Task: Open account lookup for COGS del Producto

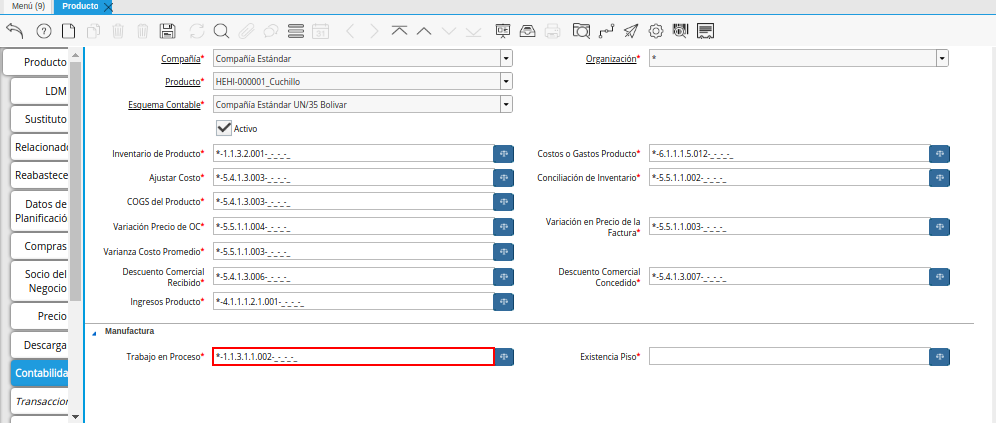Action: [504, 201]
